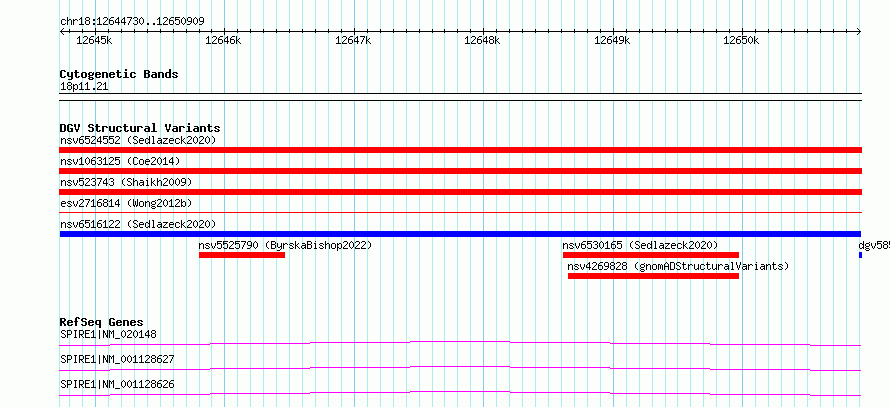This screenshot has width=890, height=407.
Task: Click the DGV Structural Variants track title
Action: point(140,128)
